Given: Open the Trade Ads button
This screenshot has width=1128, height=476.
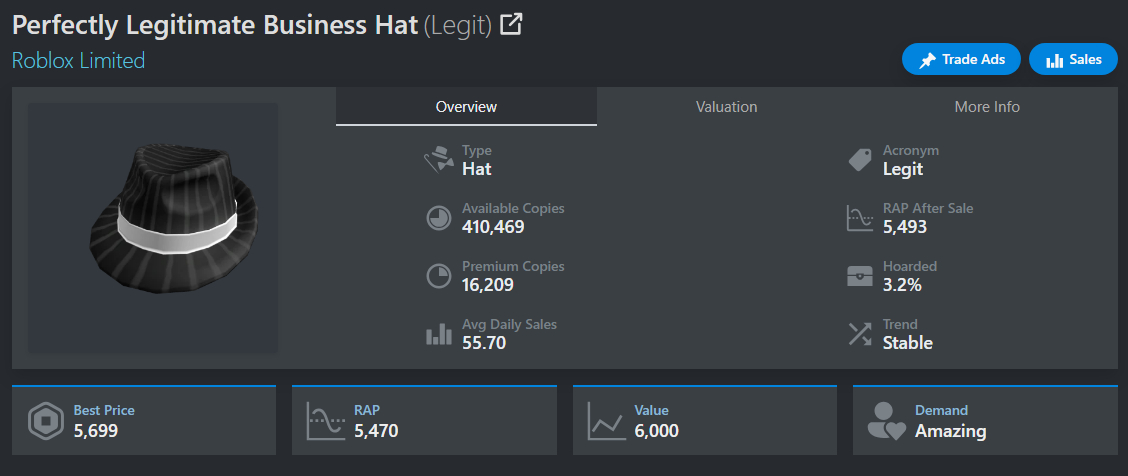Looking at the screenshot, I should [x=961, y=60].
